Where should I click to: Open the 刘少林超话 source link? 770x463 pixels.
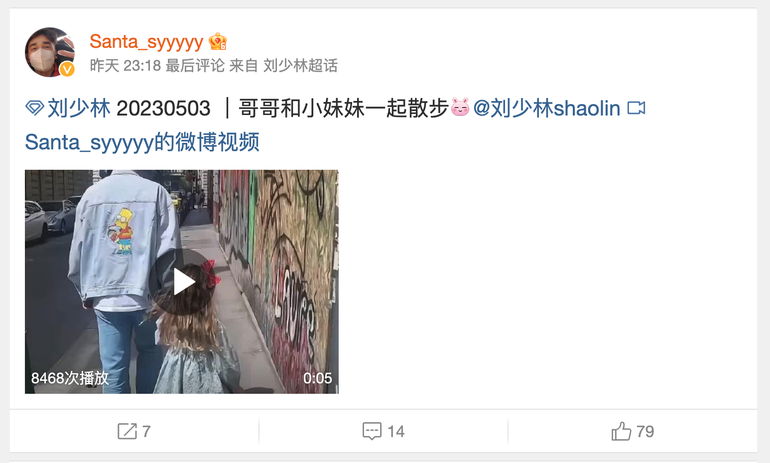coord(301,65)
